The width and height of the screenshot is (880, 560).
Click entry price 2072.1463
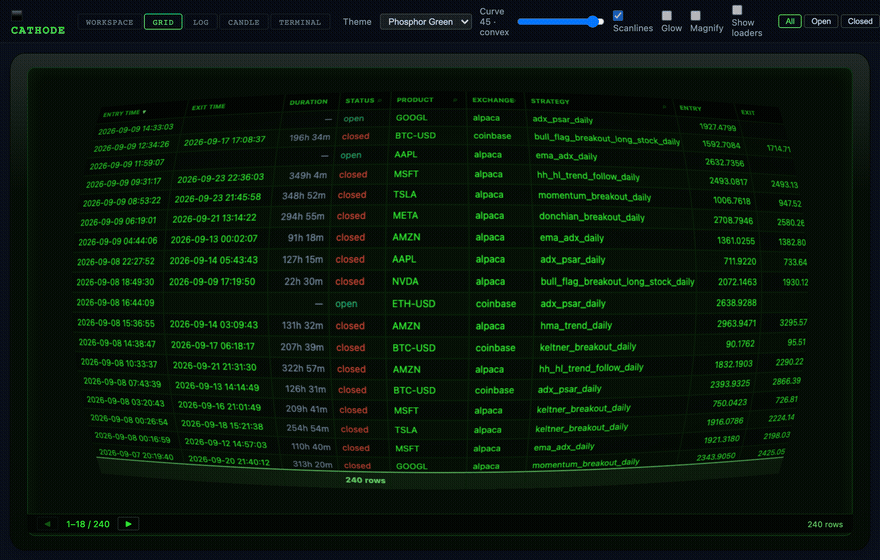point(737,282)
